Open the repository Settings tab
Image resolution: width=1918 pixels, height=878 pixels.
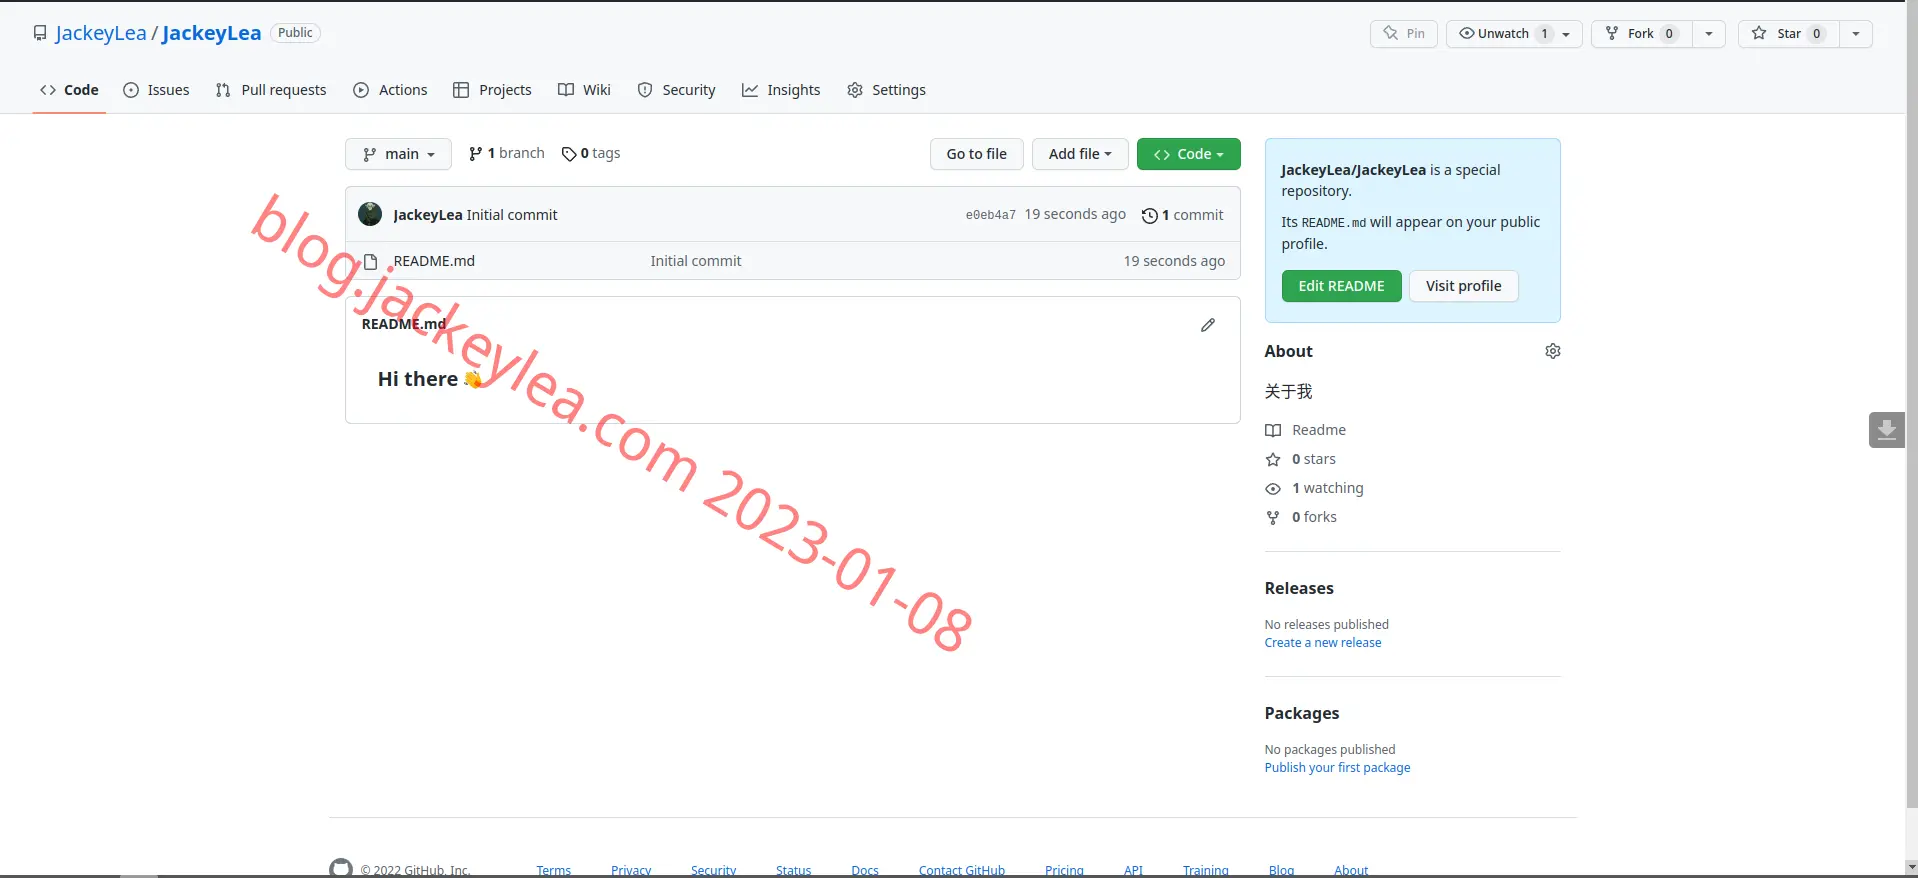click(x=886, y=90)
